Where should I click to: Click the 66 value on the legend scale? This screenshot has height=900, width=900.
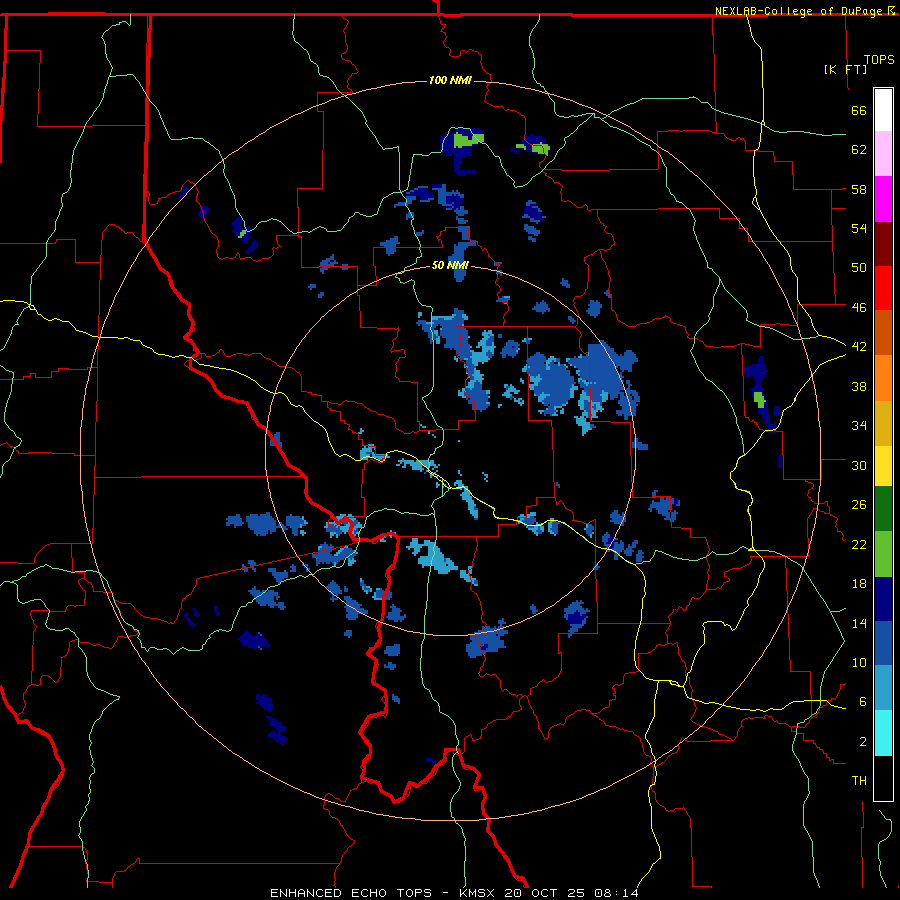tap(859, 110)
